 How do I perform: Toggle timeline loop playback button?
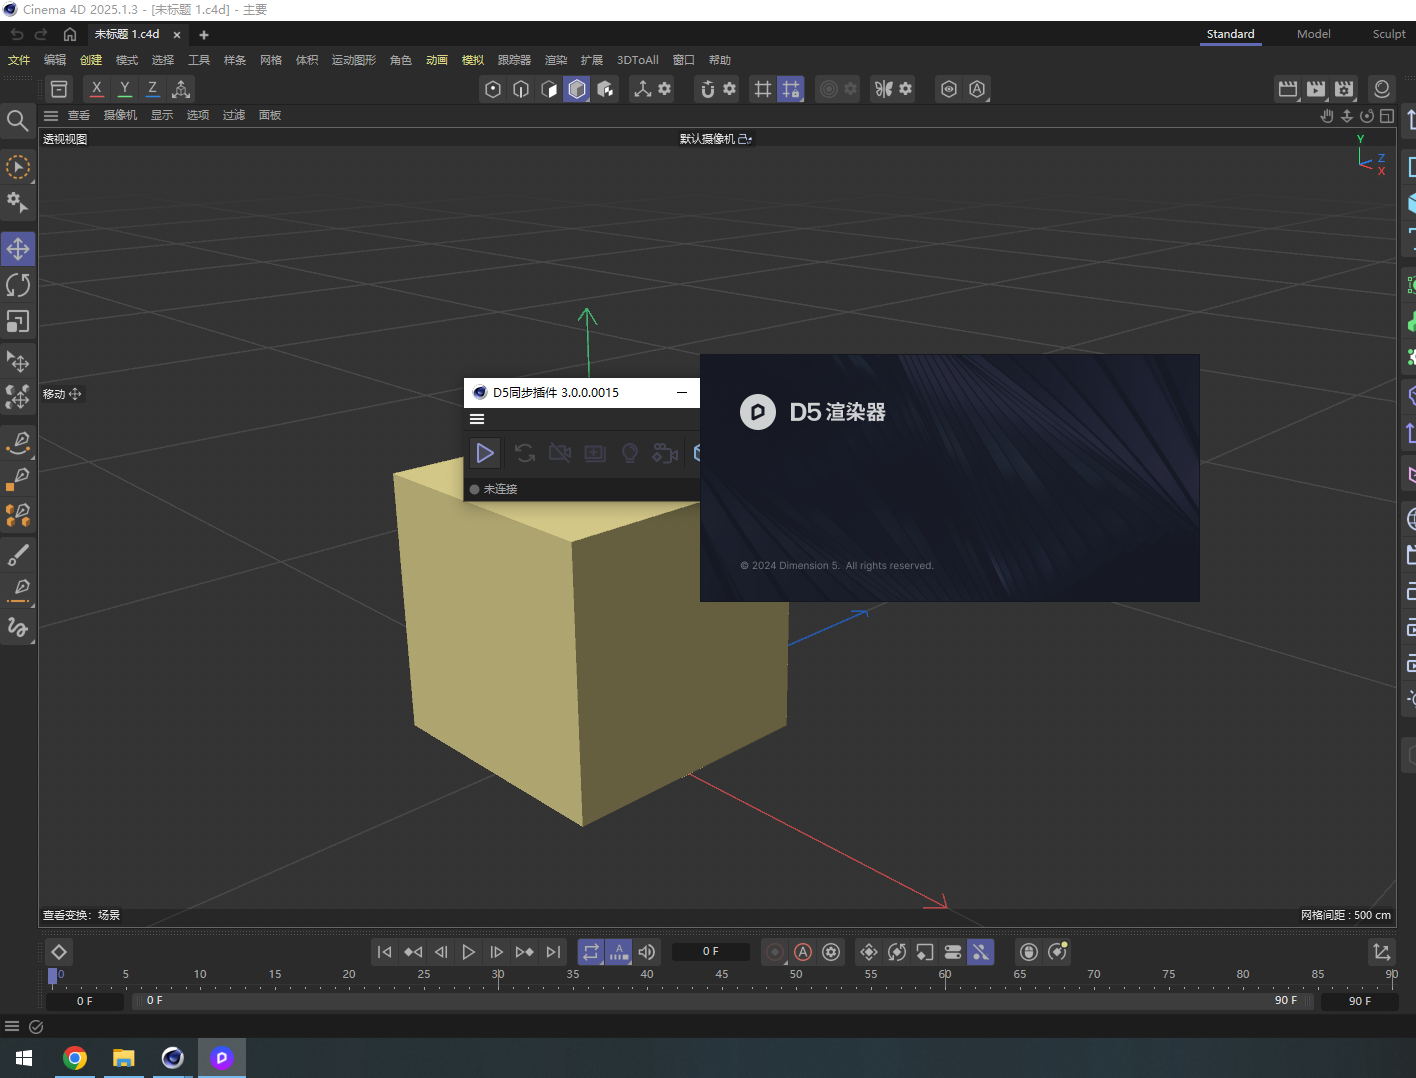[x=591, y=952]
